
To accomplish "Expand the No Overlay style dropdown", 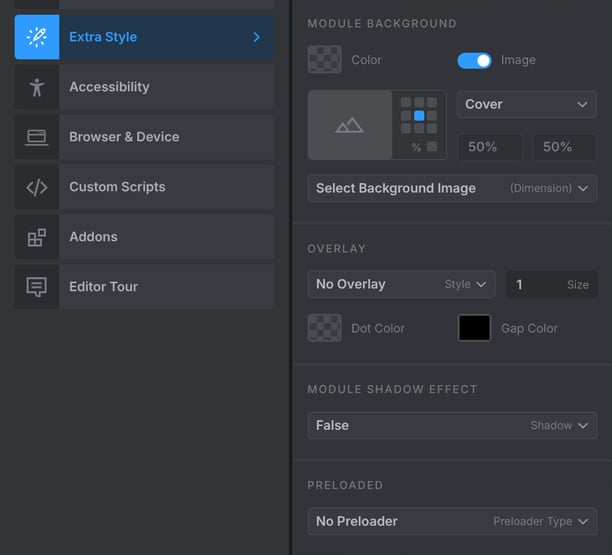I will 402,284.
